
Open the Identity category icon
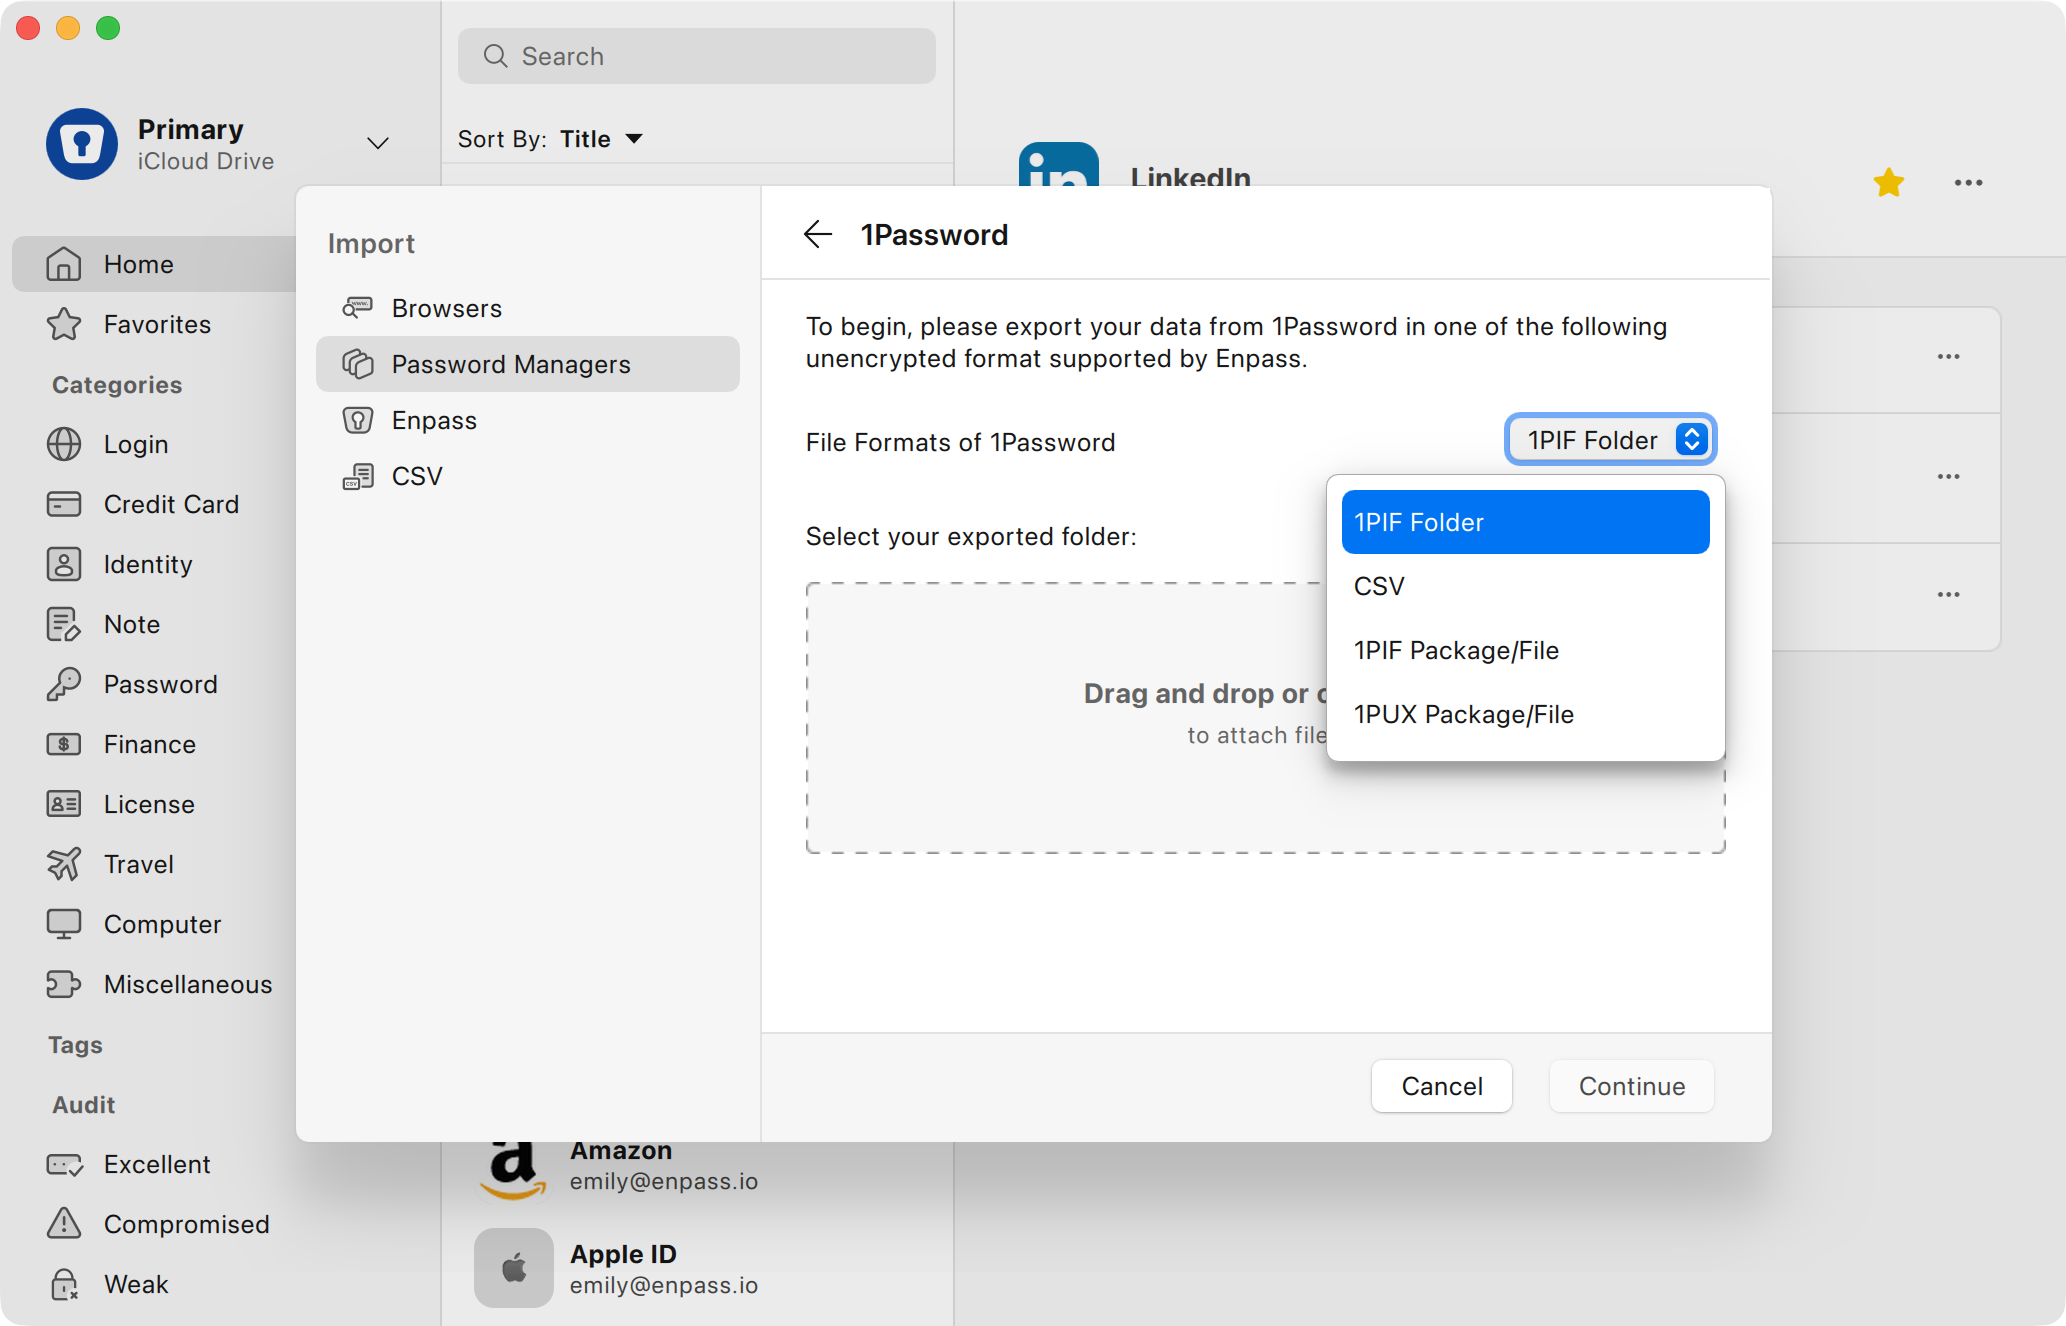point(64,564)
